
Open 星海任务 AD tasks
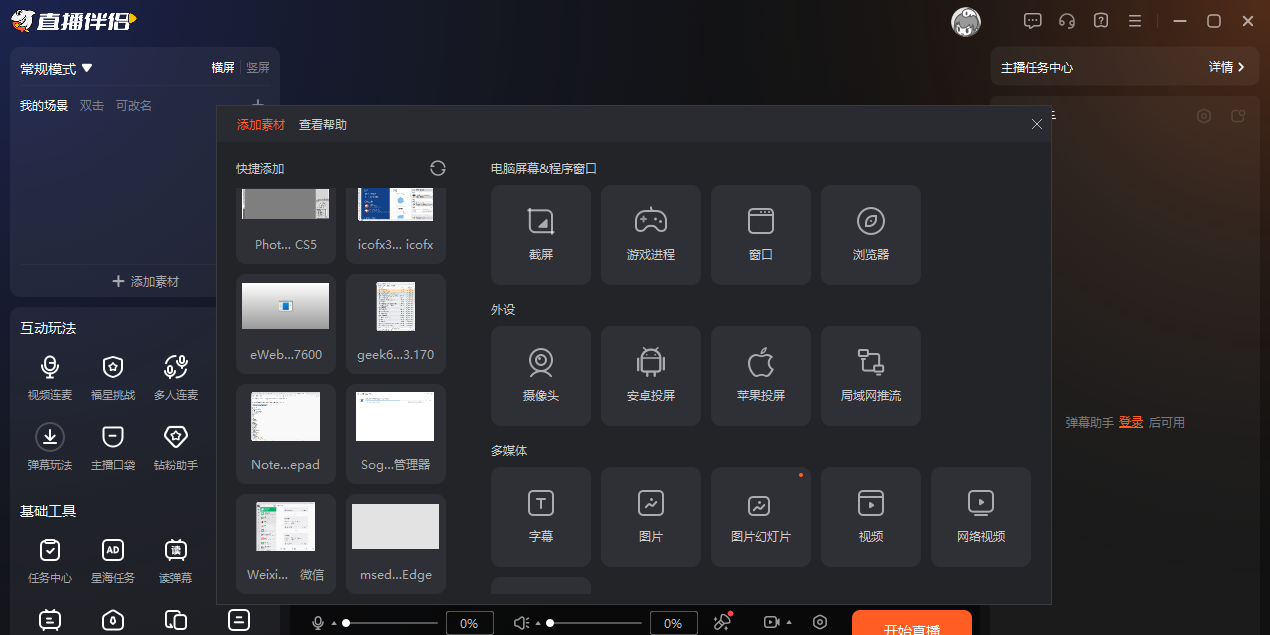click(113, 561)
